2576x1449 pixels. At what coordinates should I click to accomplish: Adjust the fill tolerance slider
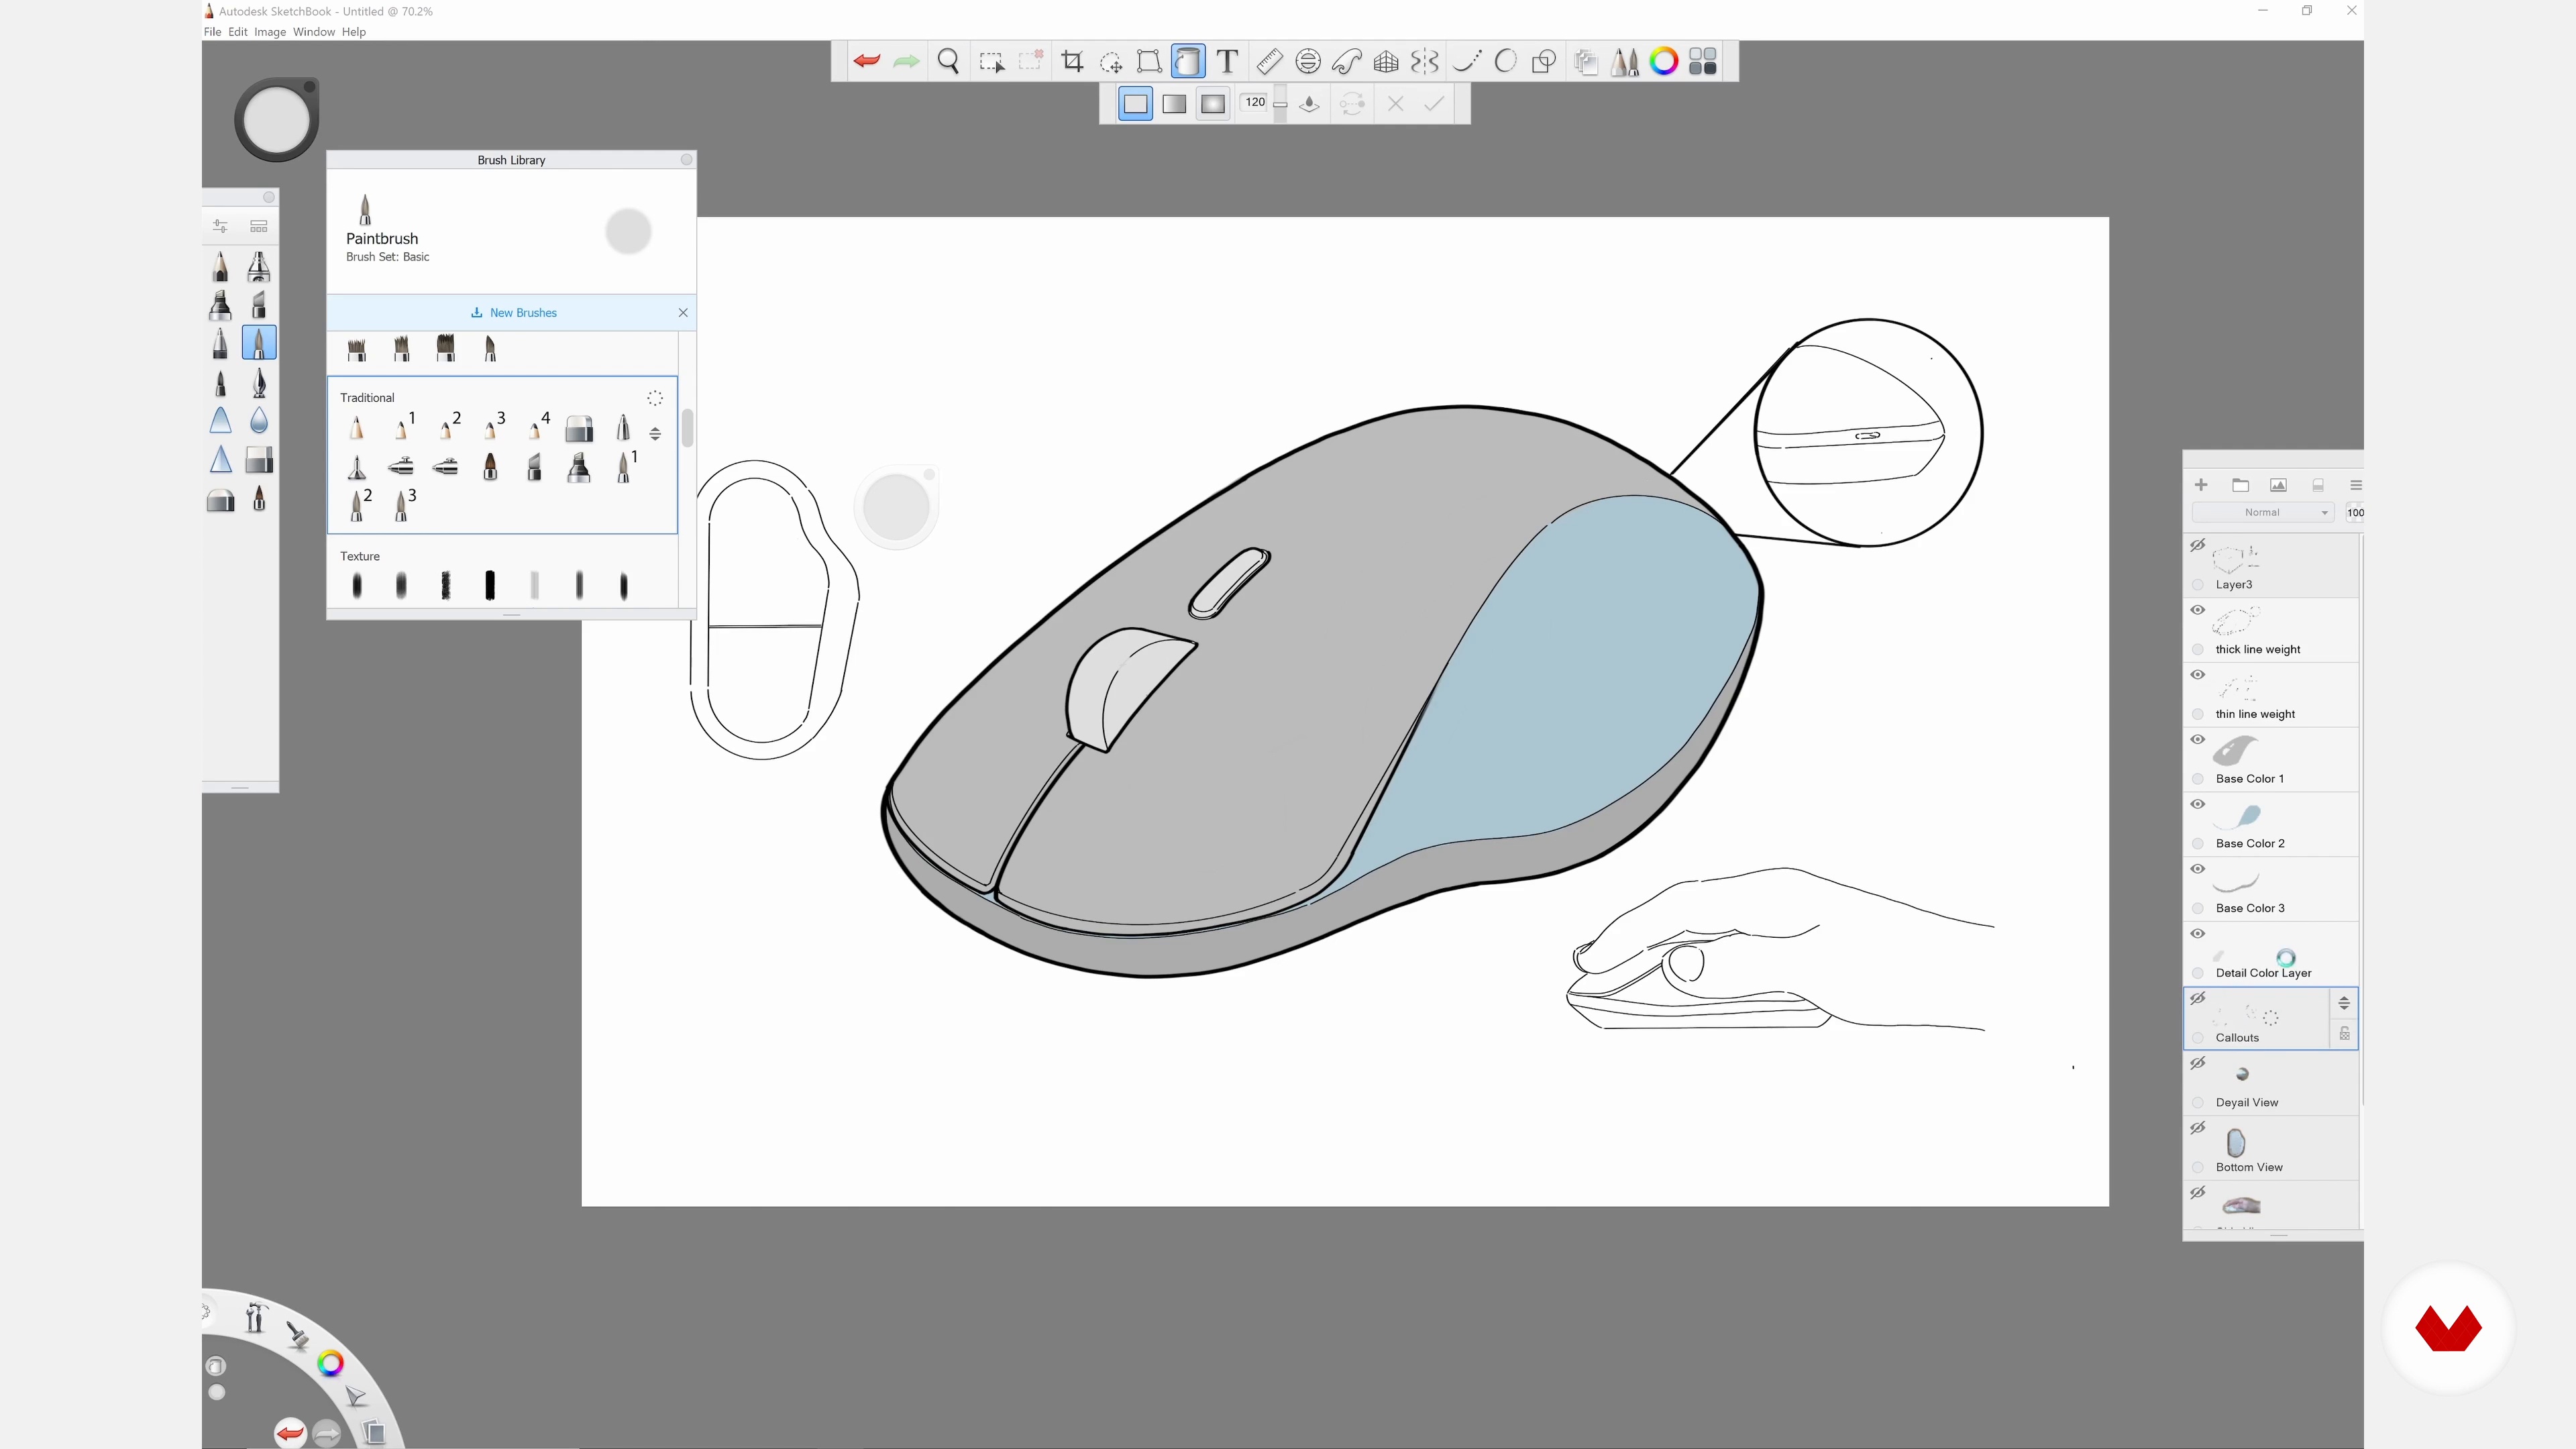tap(1280, 104)
